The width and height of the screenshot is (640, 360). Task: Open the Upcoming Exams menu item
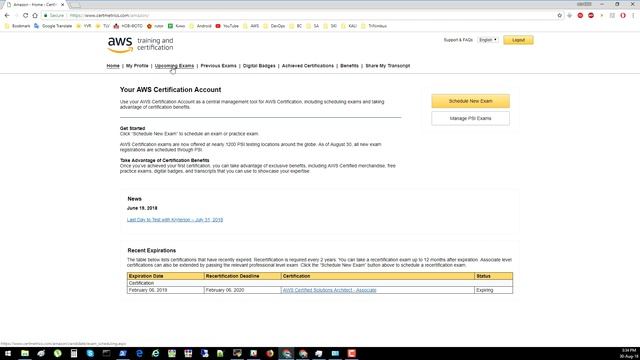click(174, 66)
